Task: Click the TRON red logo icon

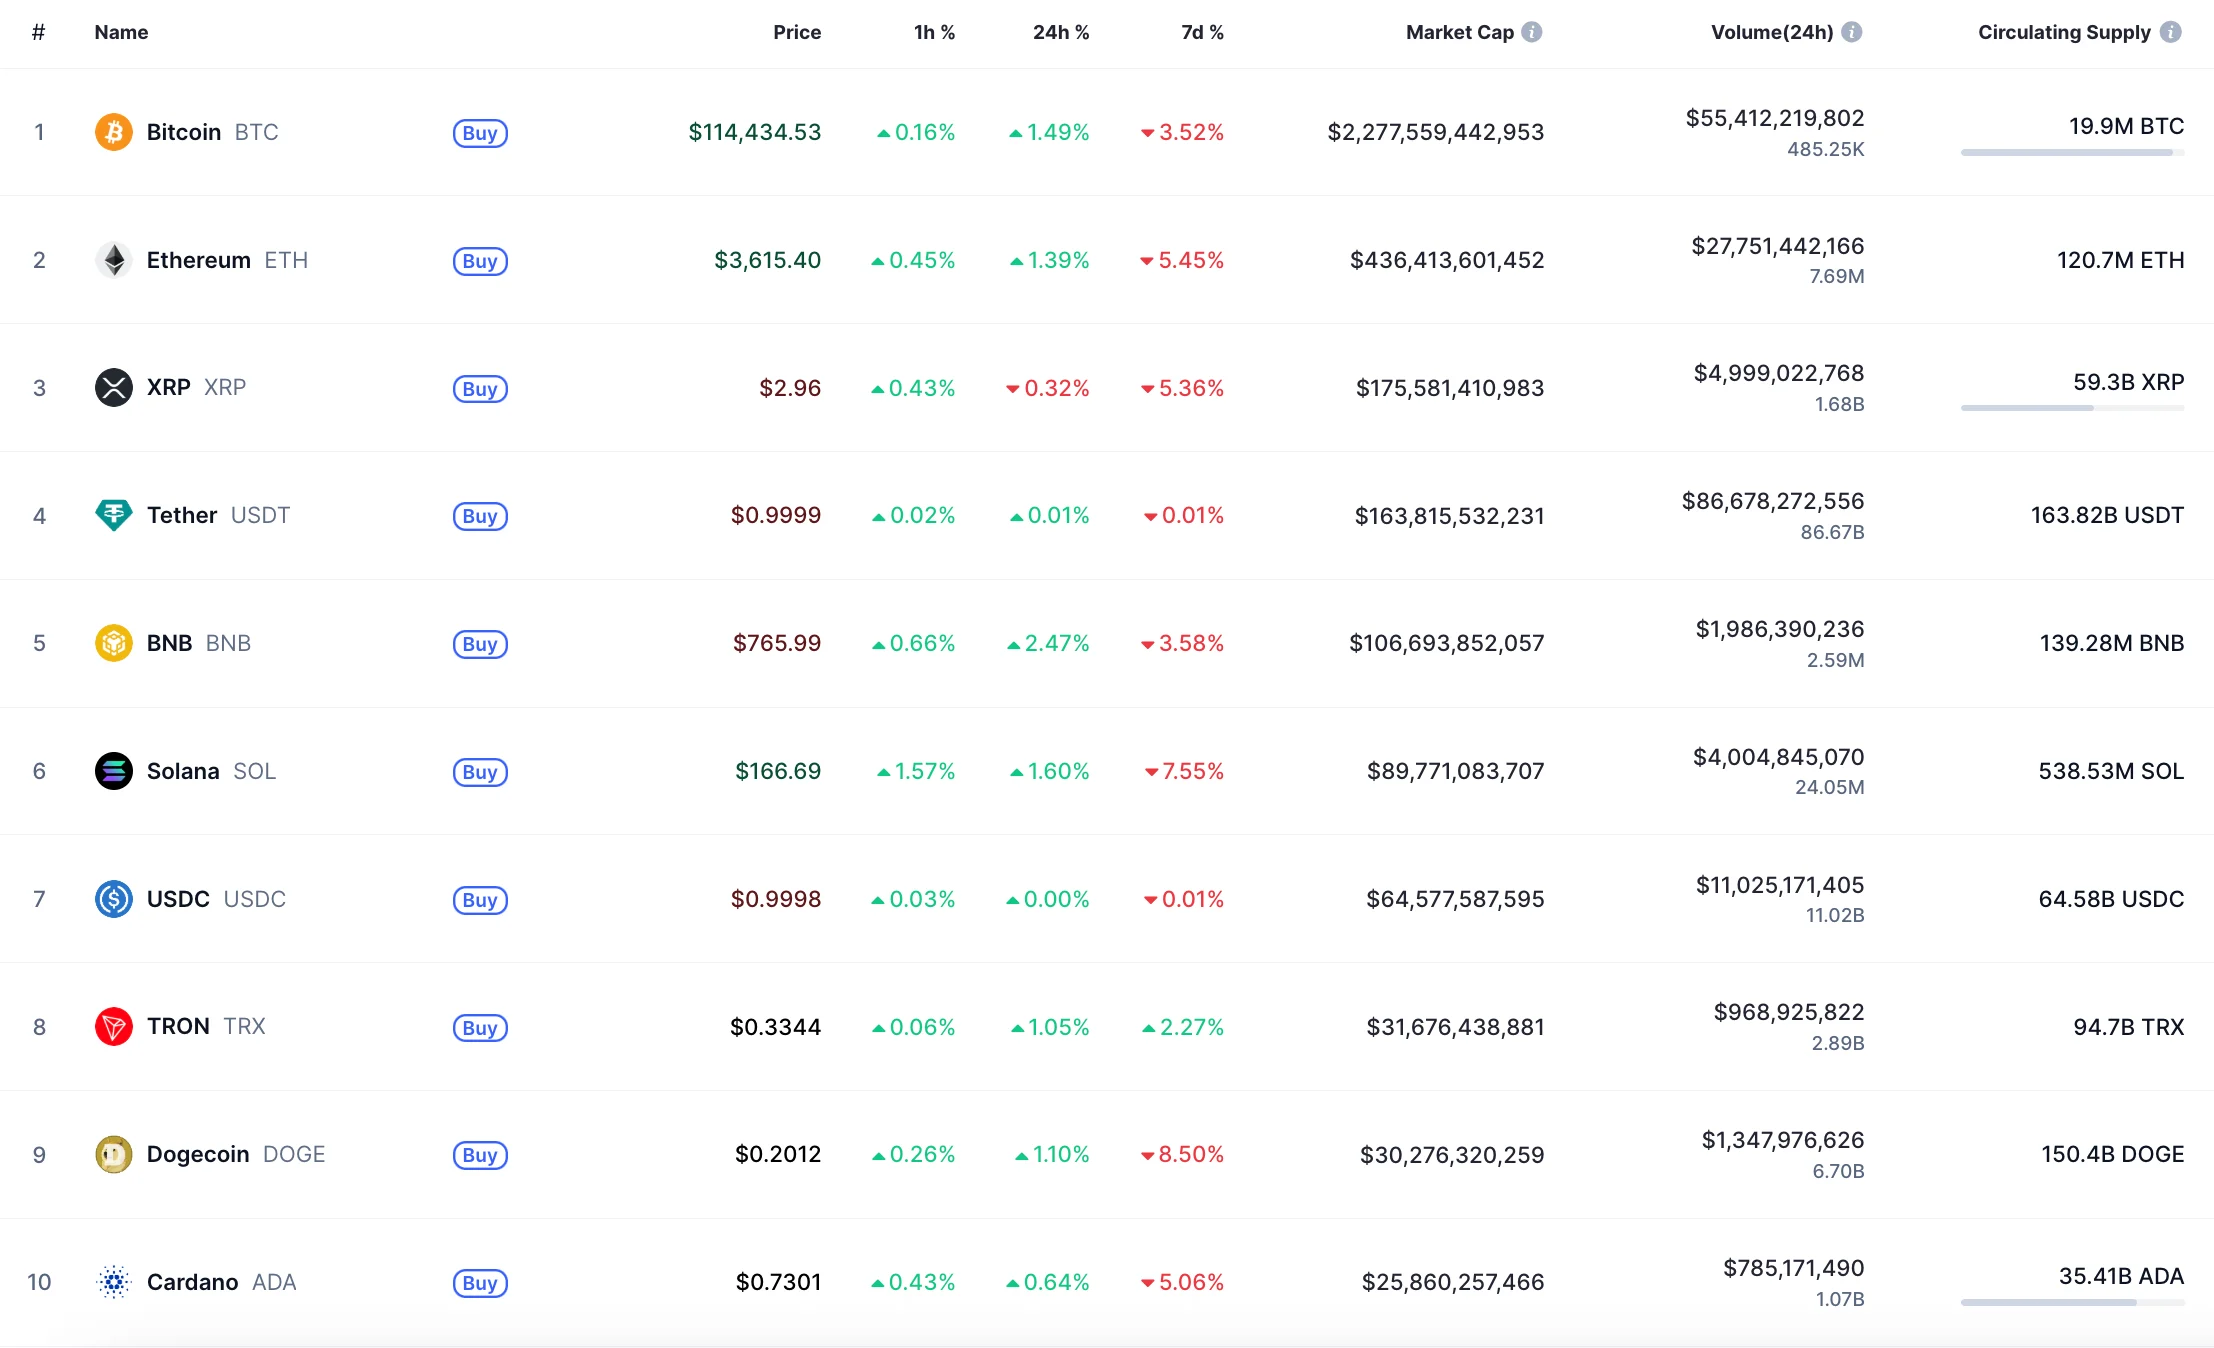Action: [x=113, y=1027]
